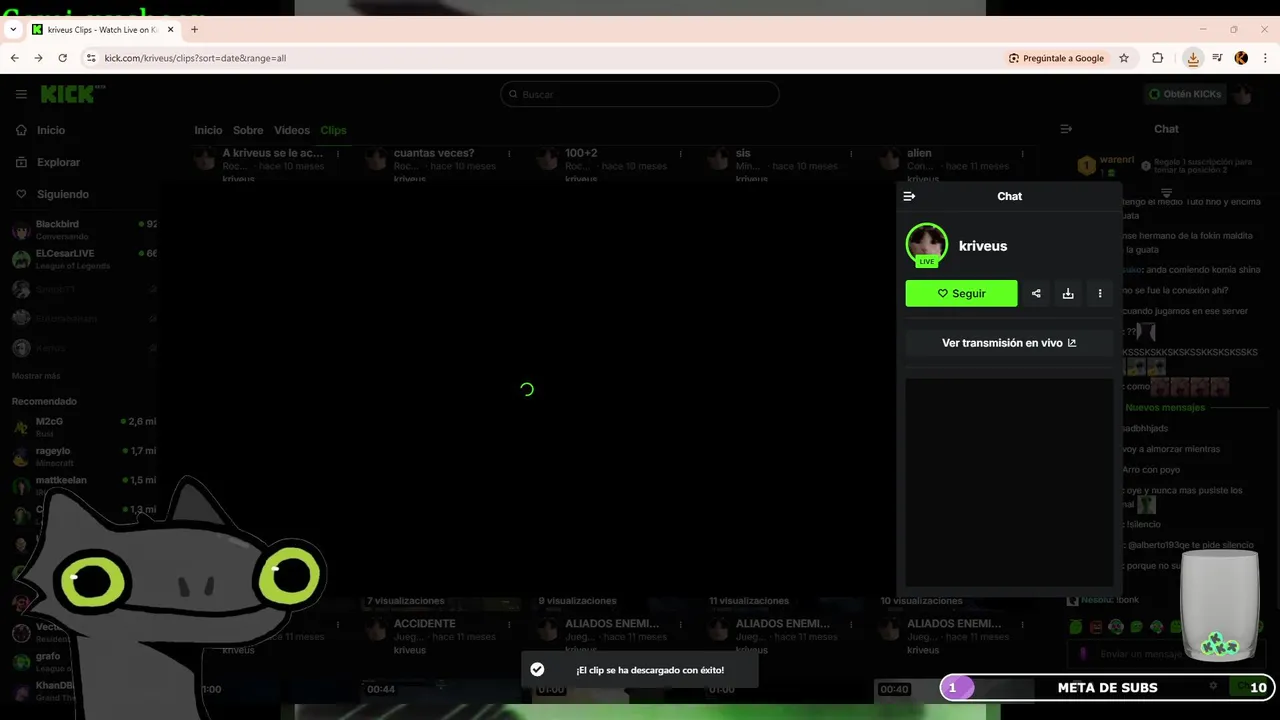Open options for clip 'cuantas veces?'
Viewport: 1280px width, 720px height.
point(509,154)
